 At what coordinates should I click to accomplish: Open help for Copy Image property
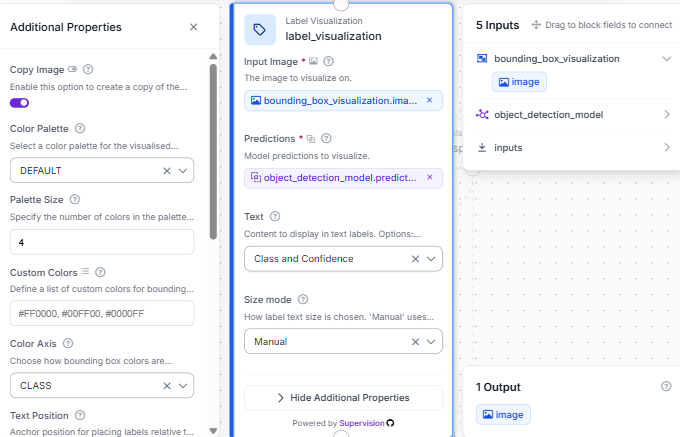pyautogui.click(x=88, y=69)
